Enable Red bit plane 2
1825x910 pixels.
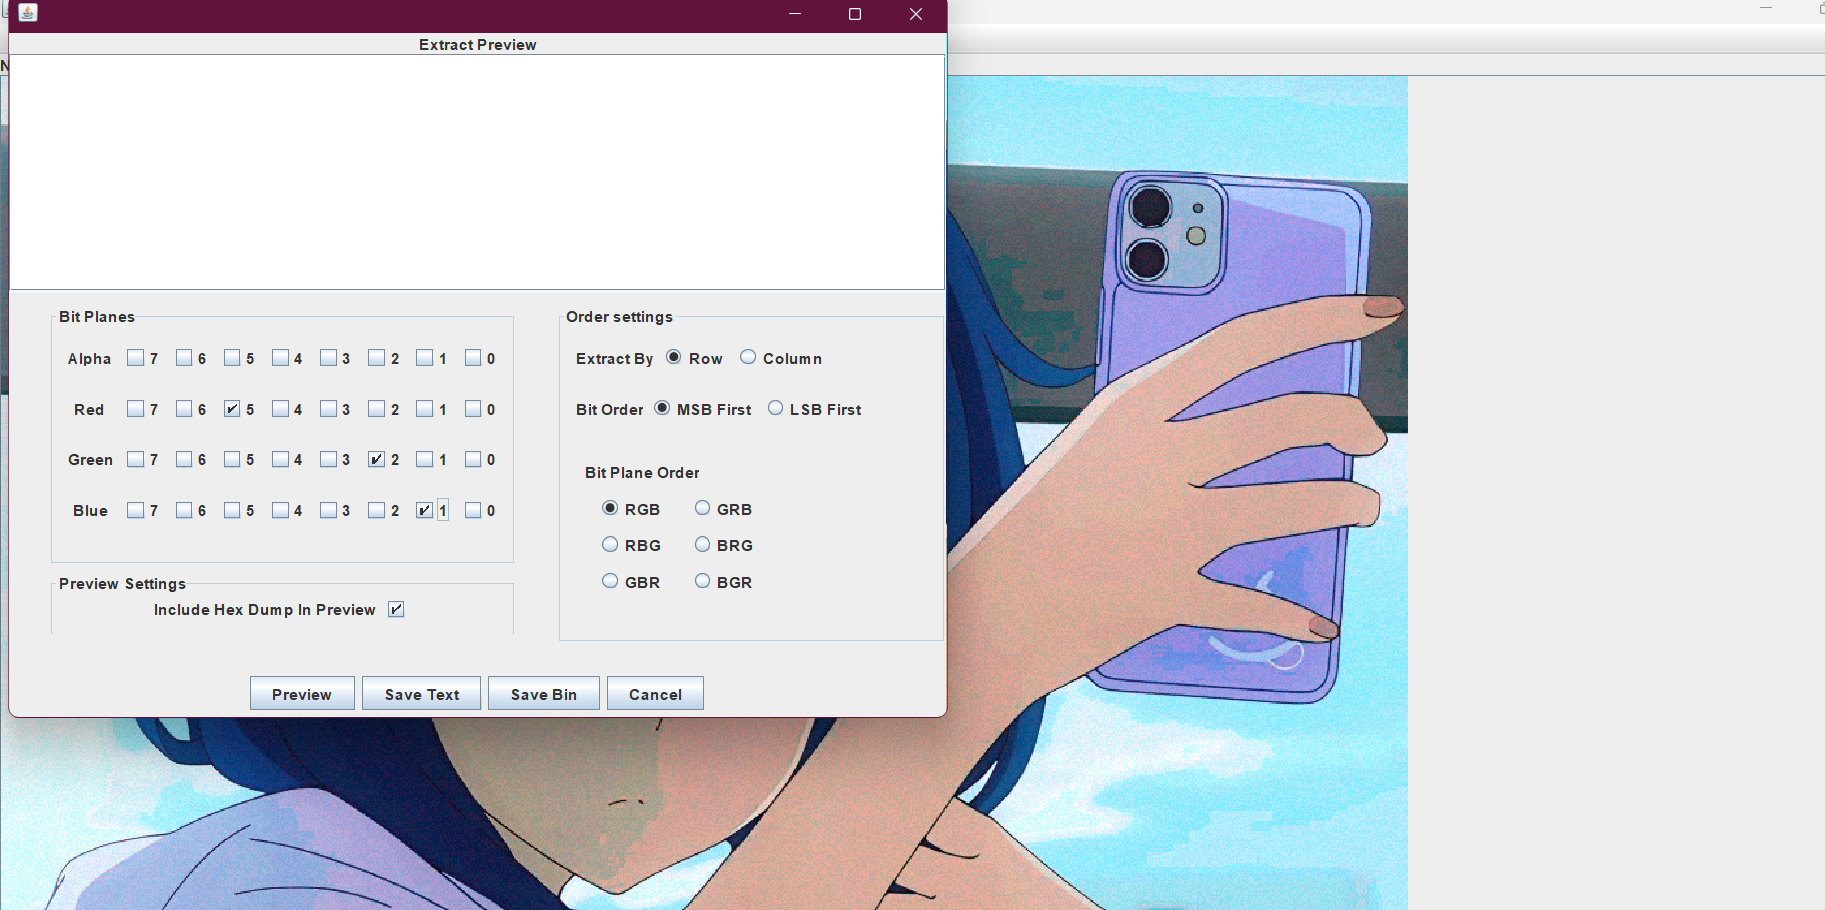coord(376,409)
